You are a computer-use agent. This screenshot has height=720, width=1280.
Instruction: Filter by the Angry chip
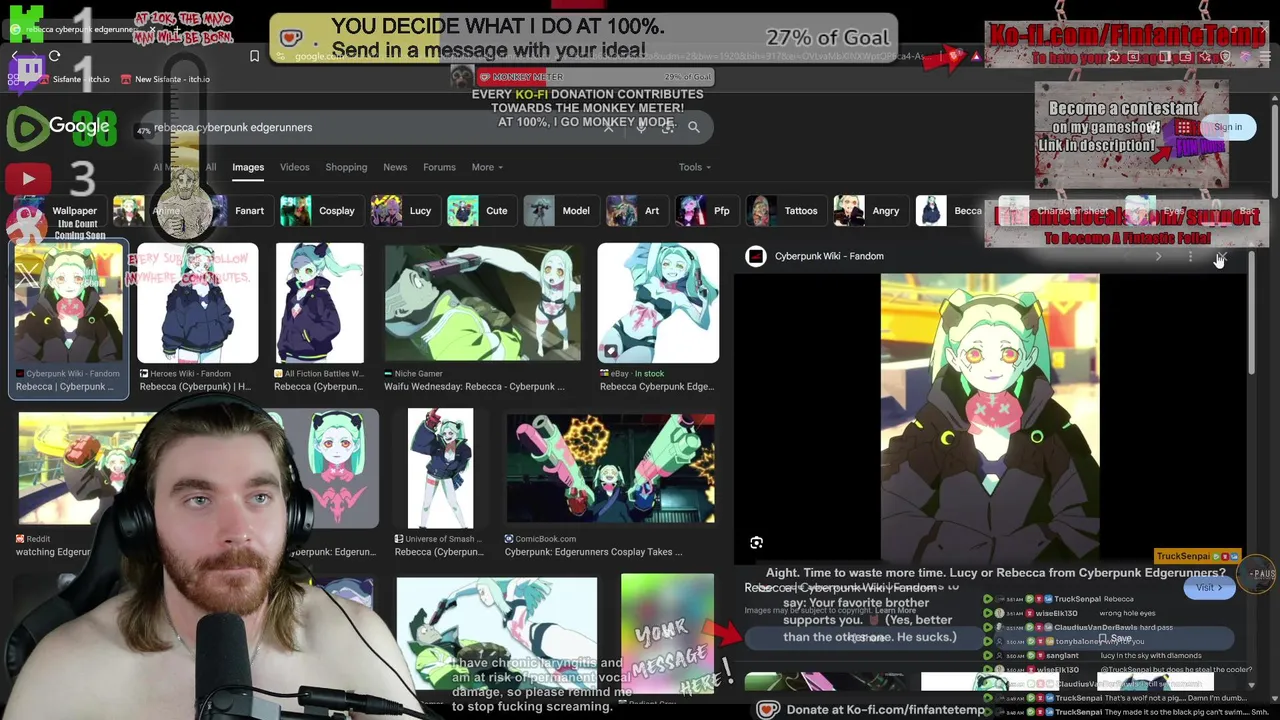(869, 211)
